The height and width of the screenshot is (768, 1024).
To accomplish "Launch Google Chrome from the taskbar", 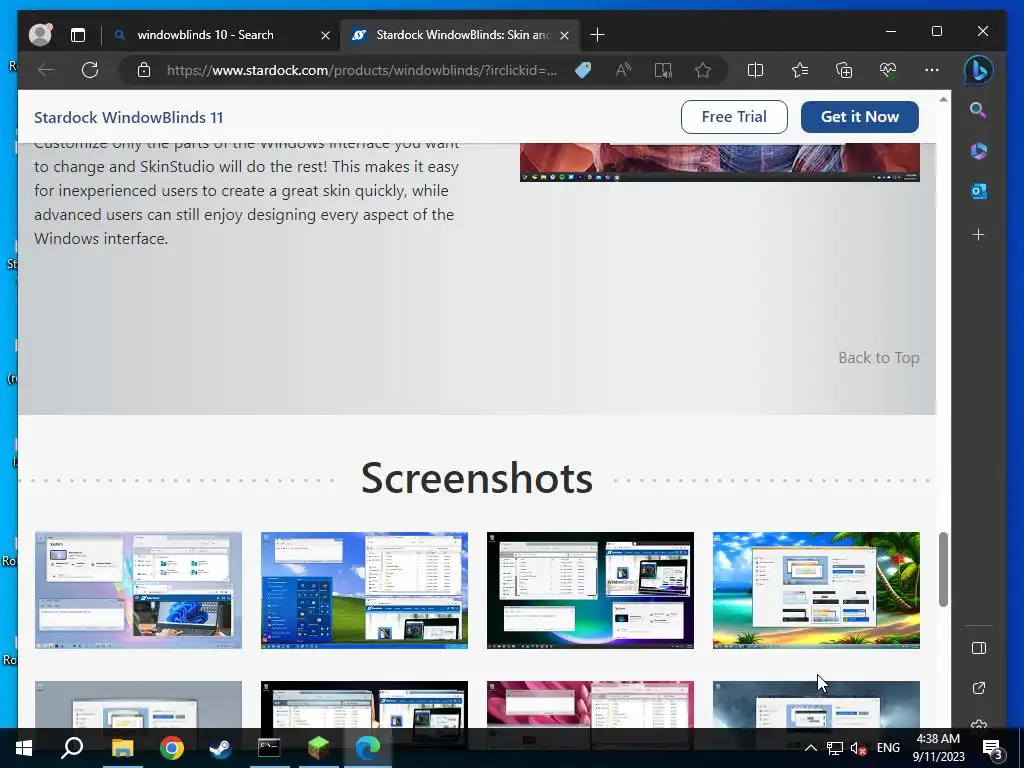I will click(172, 748).
